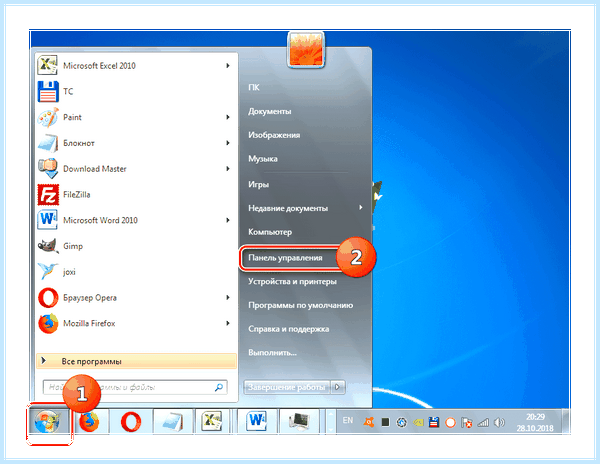
Task: Click the TC floppy disk tray icon
Action: coord(434,422)
